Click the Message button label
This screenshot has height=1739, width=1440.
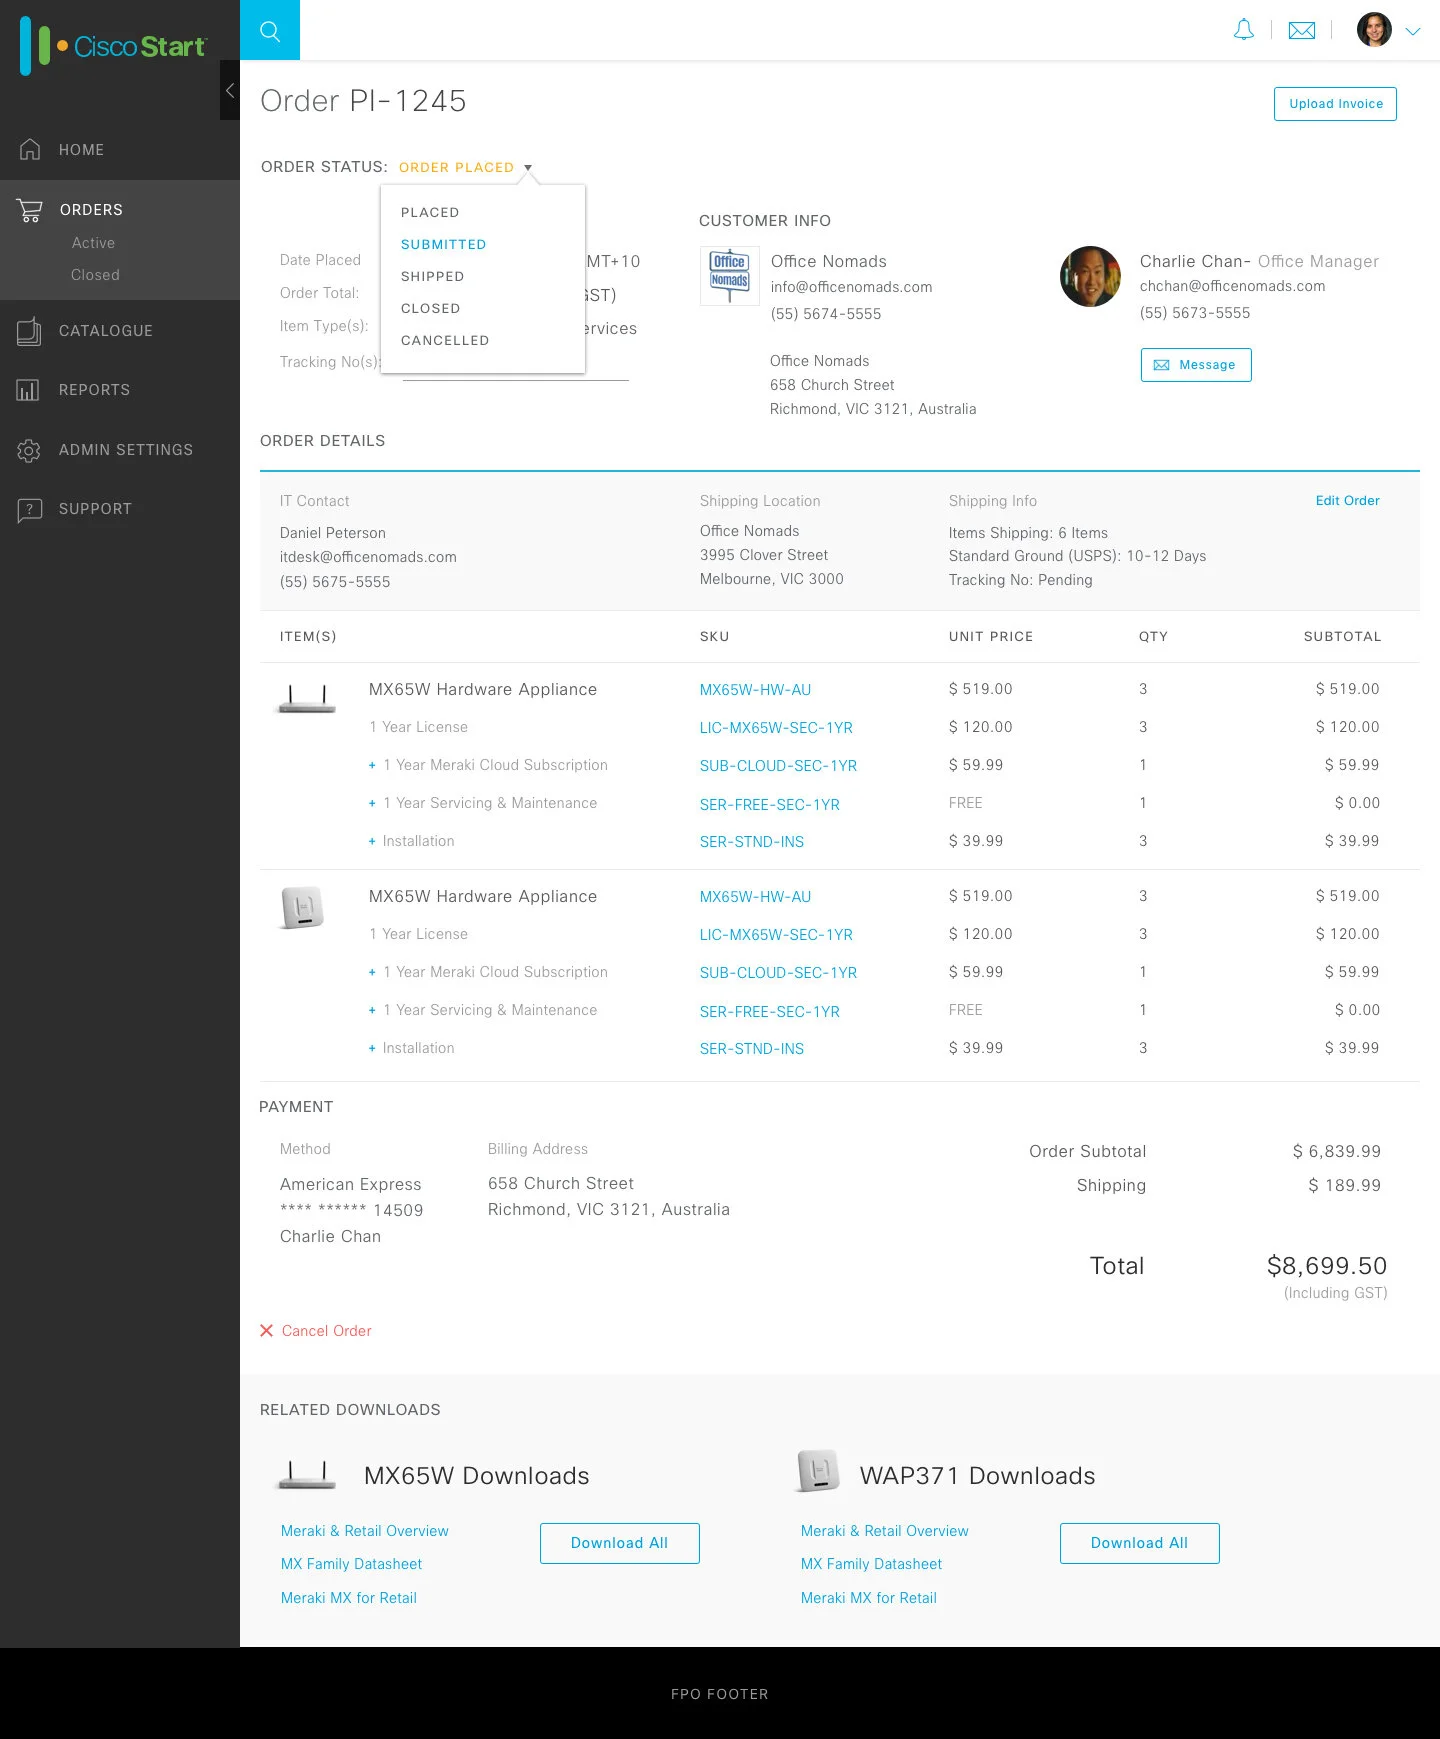coord(1207,365)
